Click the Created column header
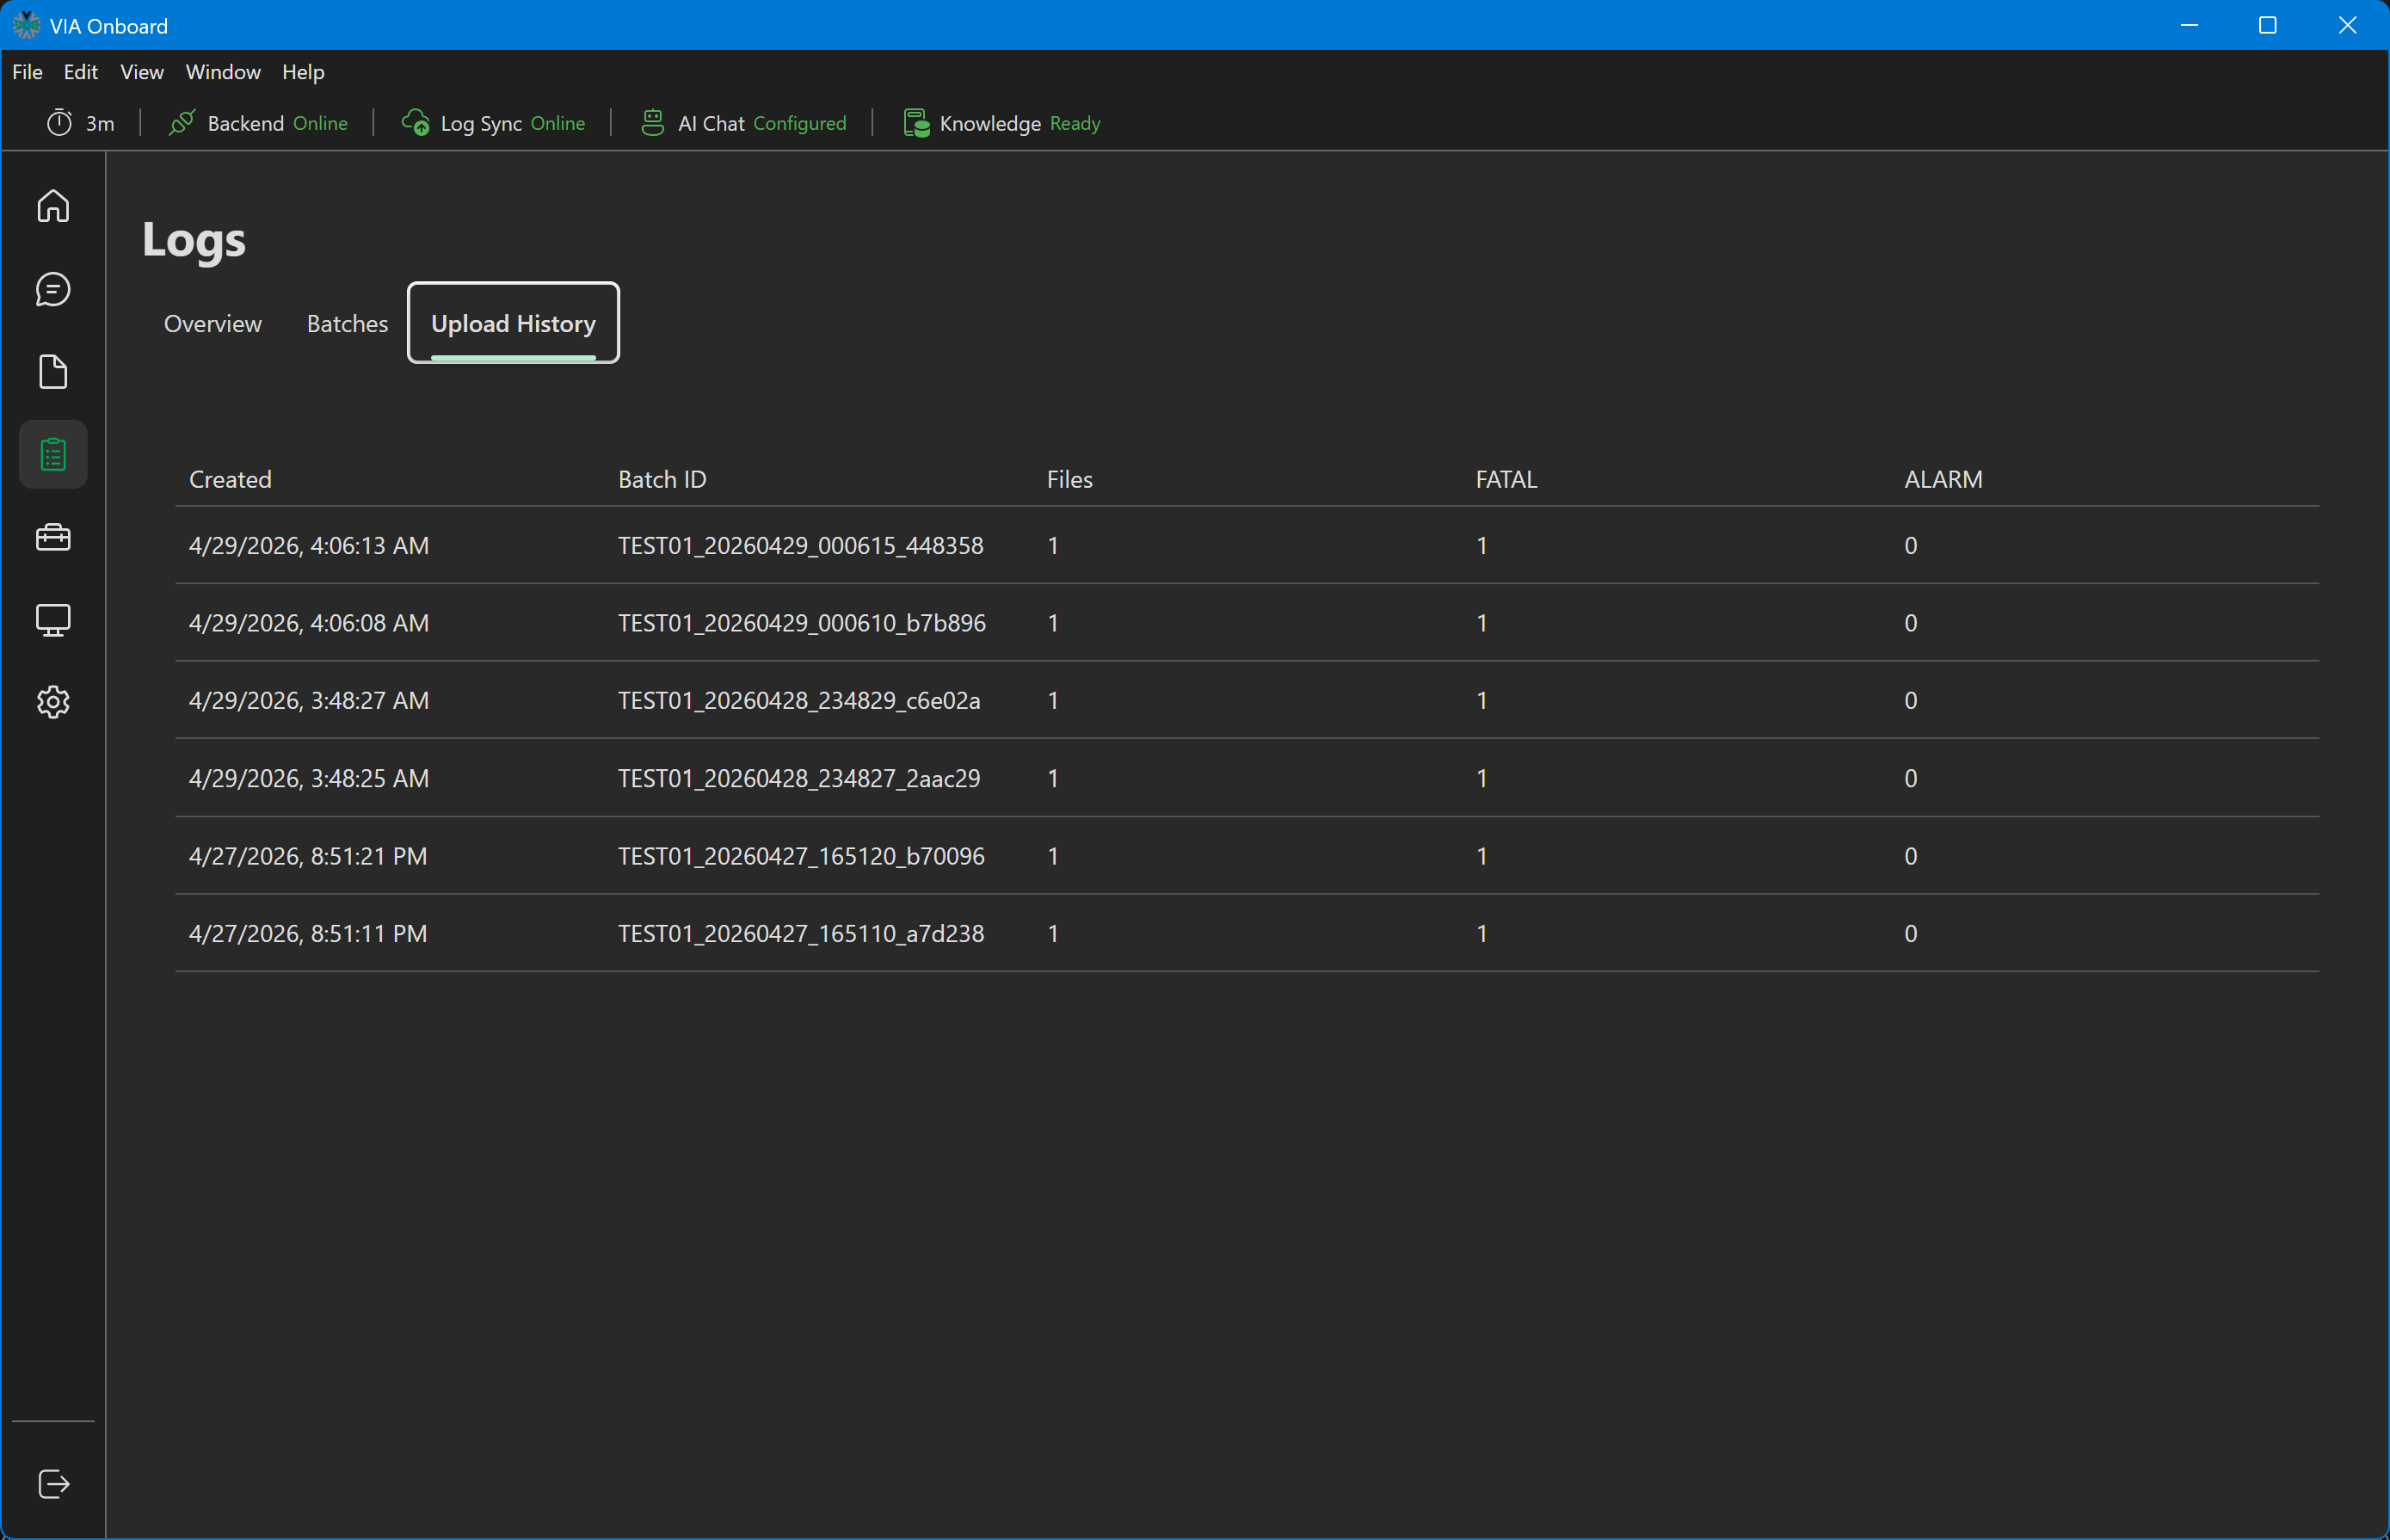The height and width of the screenshot is (1540, 2390). point(230,479)
